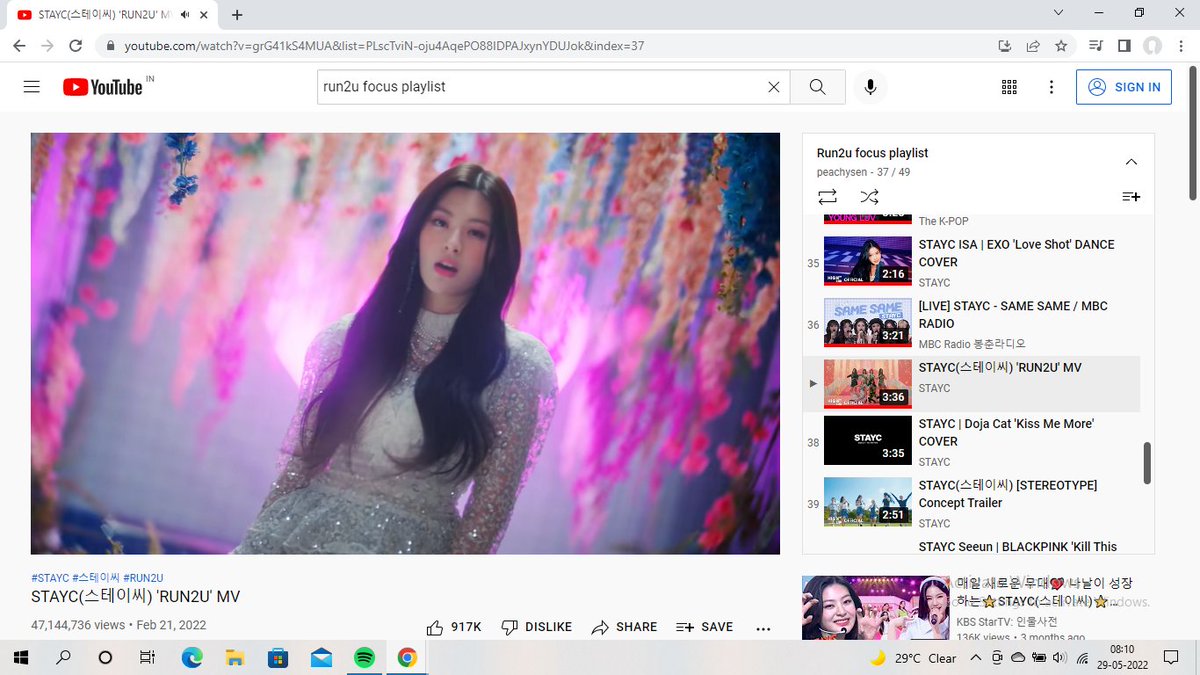Click the SHARE button below video
Image resolution: width=1200 pixels, height=675 pixels.
point(624,627)
